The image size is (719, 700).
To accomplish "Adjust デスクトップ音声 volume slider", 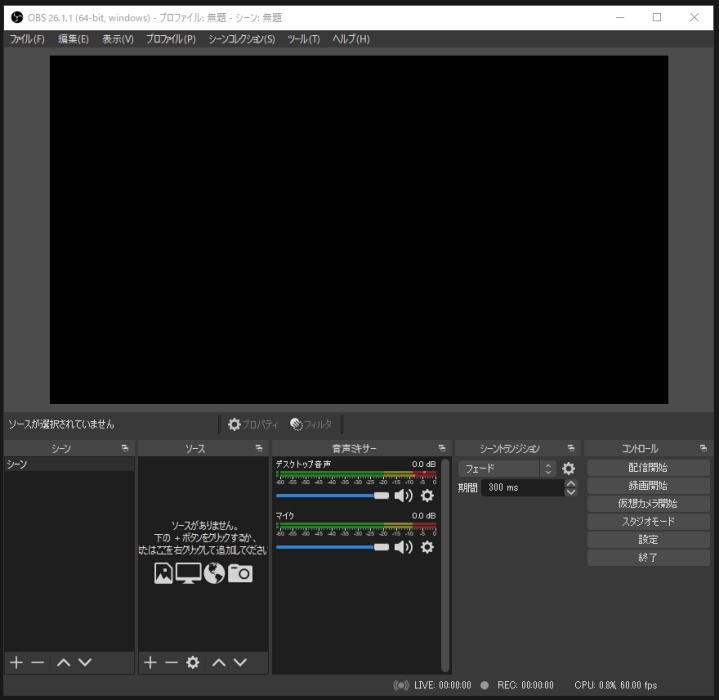I will tap(332, 496).
